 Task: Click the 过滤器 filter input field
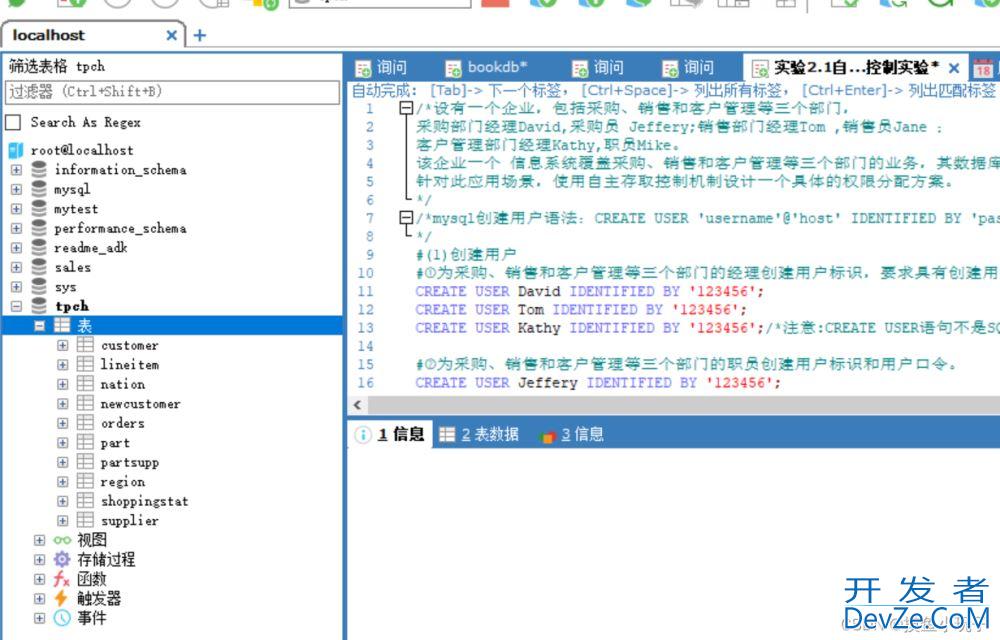172,92
